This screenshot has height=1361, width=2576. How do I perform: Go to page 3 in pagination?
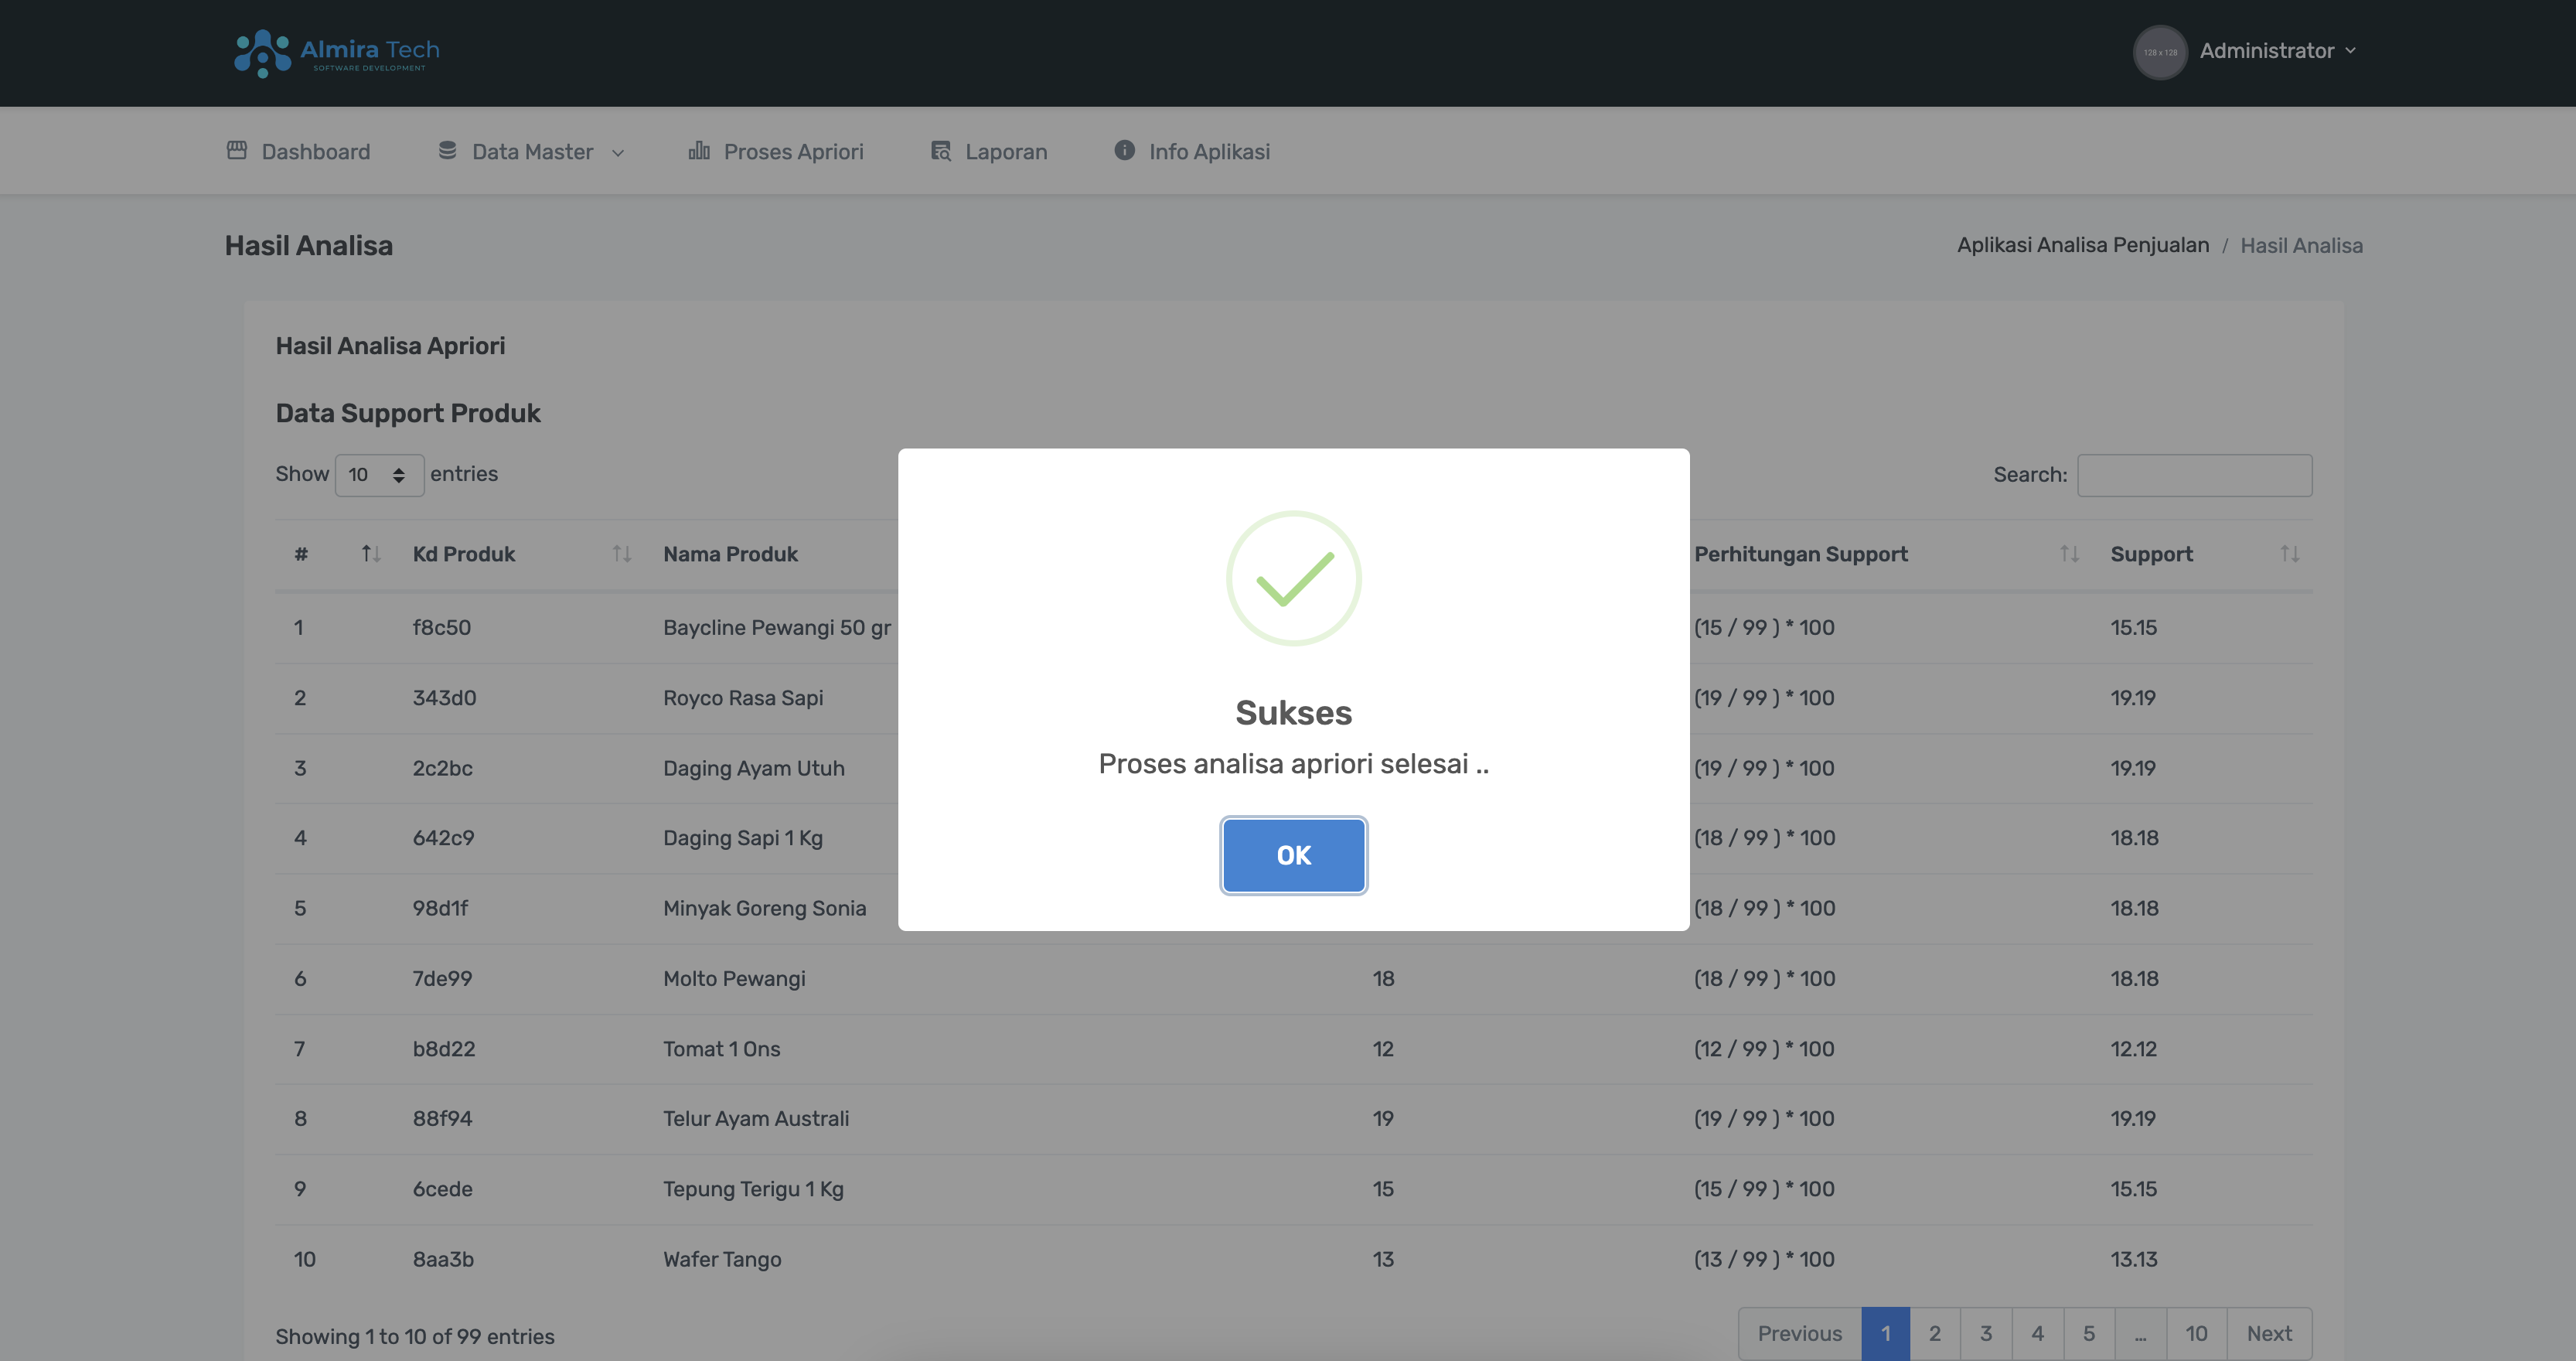[1986, 1333]
